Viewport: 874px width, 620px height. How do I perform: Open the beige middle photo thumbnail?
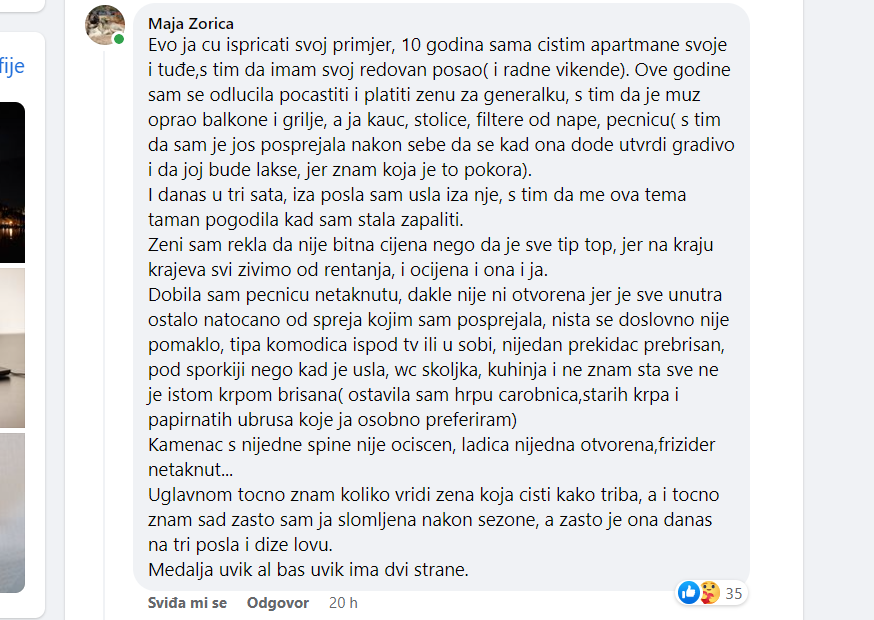pyautogui.click(x=12, y=348)
